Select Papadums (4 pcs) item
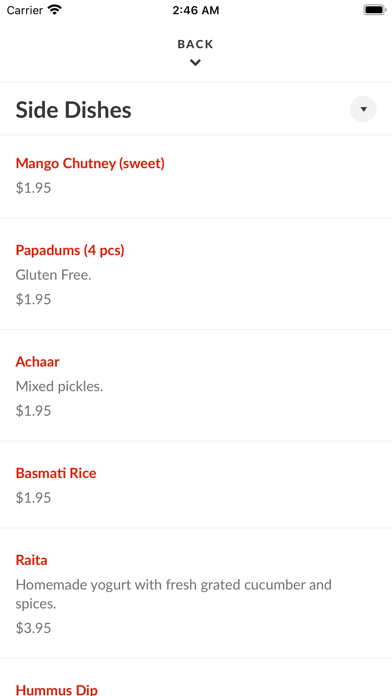 [x=196, y=274]
